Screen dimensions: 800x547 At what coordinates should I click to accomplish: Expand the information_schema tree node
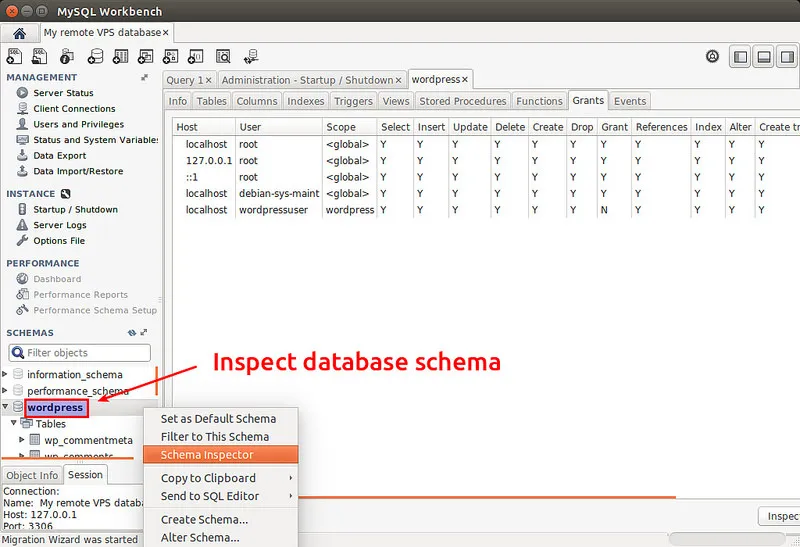6,375
